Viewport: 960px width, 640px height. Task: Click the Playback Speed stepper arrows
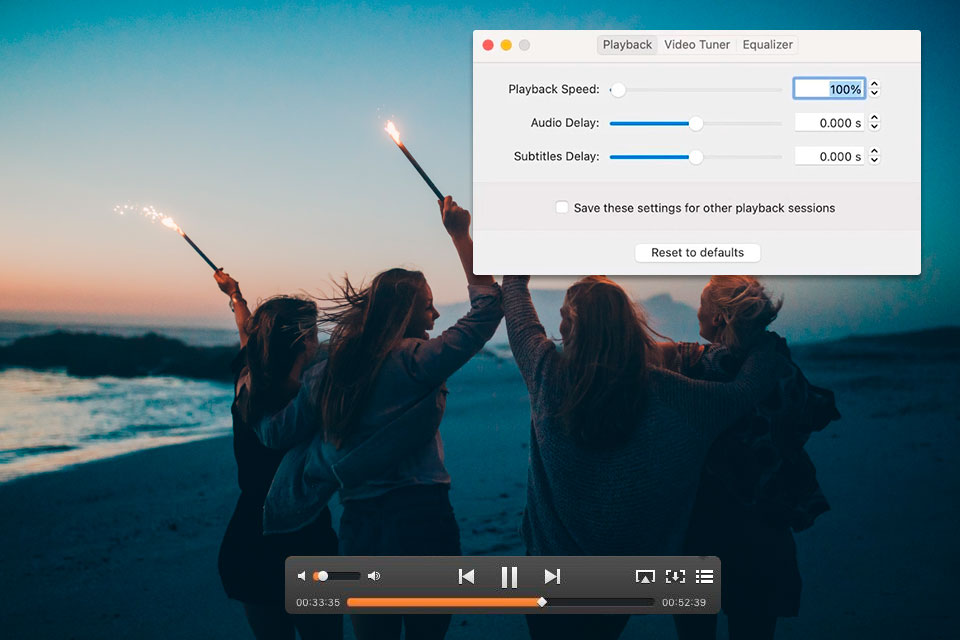click(x=874, y=89)
